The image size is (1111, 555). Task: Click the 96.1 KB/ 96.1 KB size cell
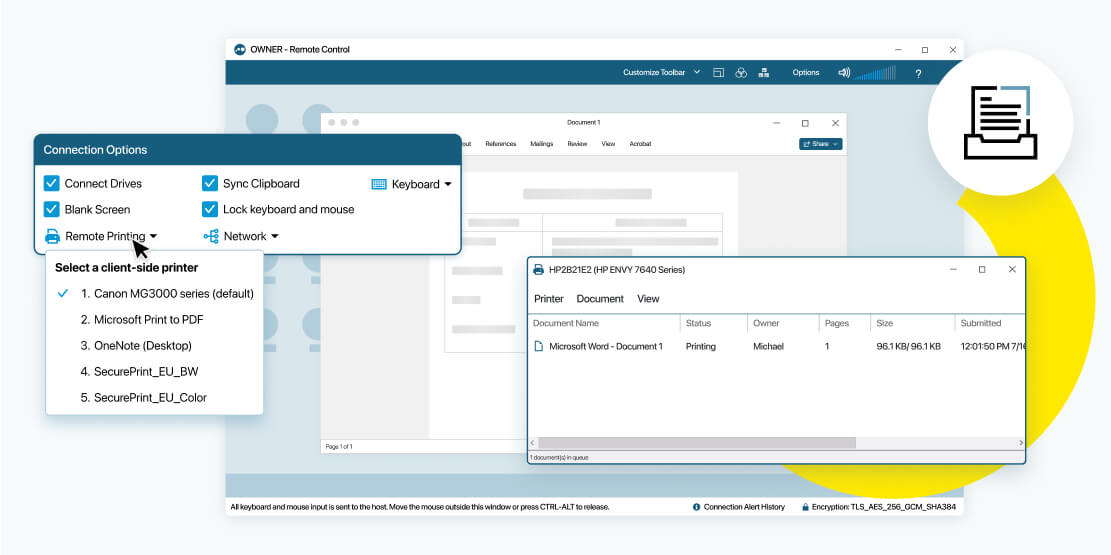click(908, 347)
